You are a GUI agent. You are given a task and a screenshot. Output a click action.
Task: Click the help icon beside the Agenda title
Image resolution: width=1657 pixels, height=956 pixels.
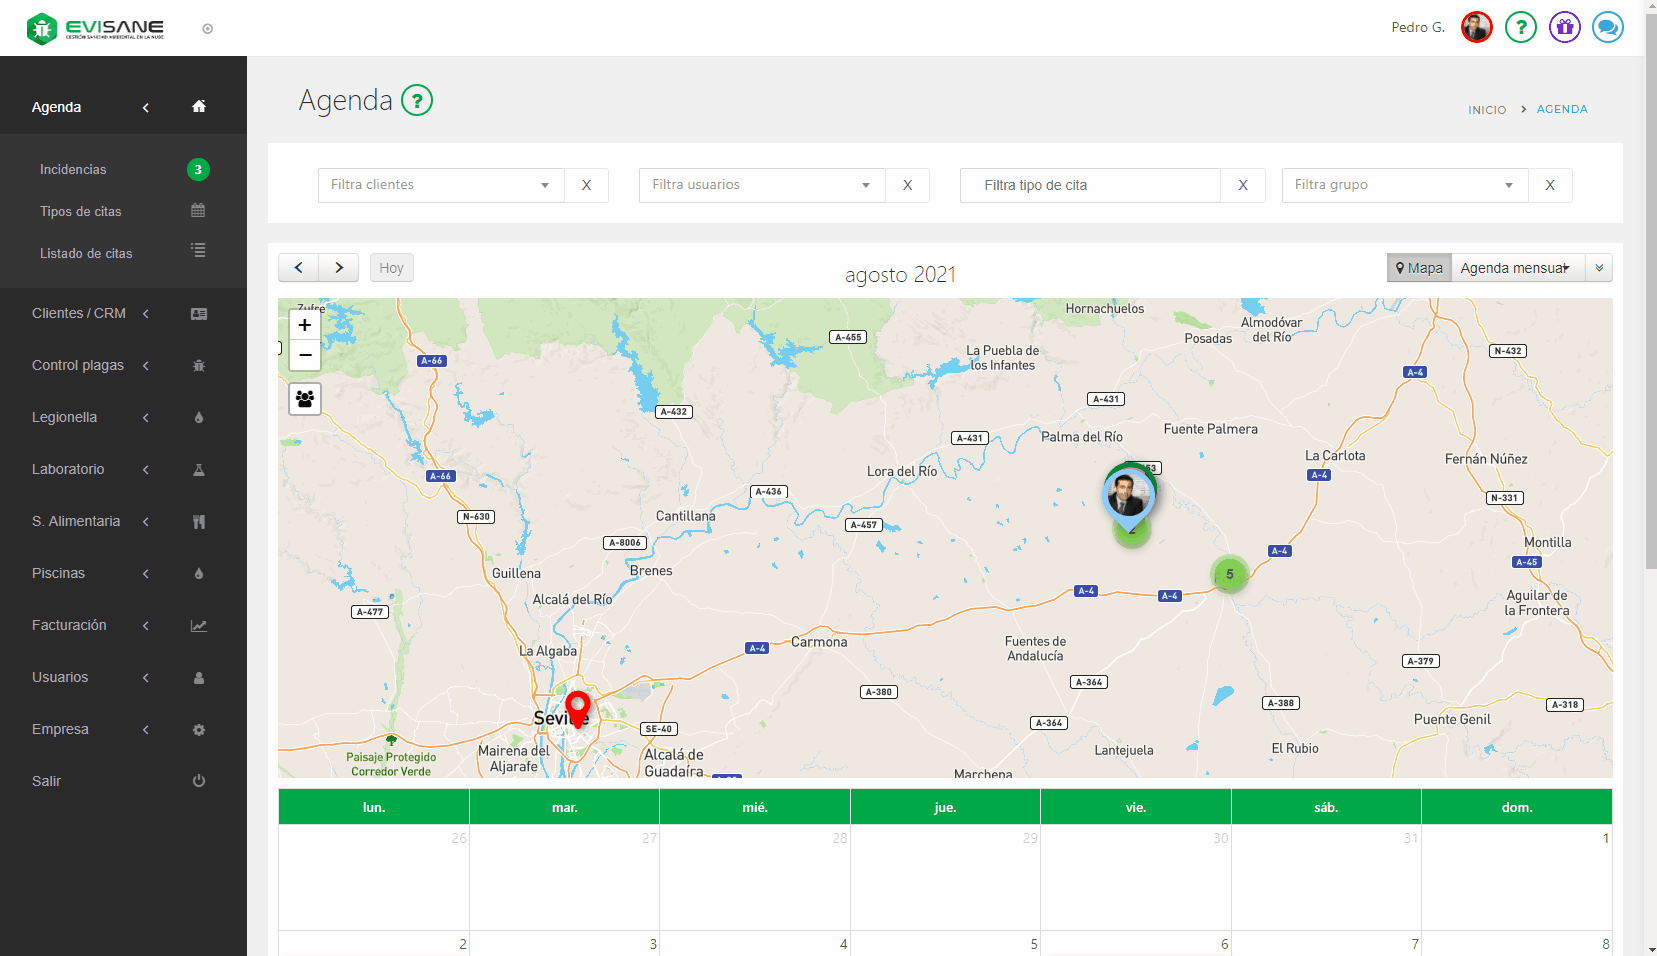(x=417, y=100)
